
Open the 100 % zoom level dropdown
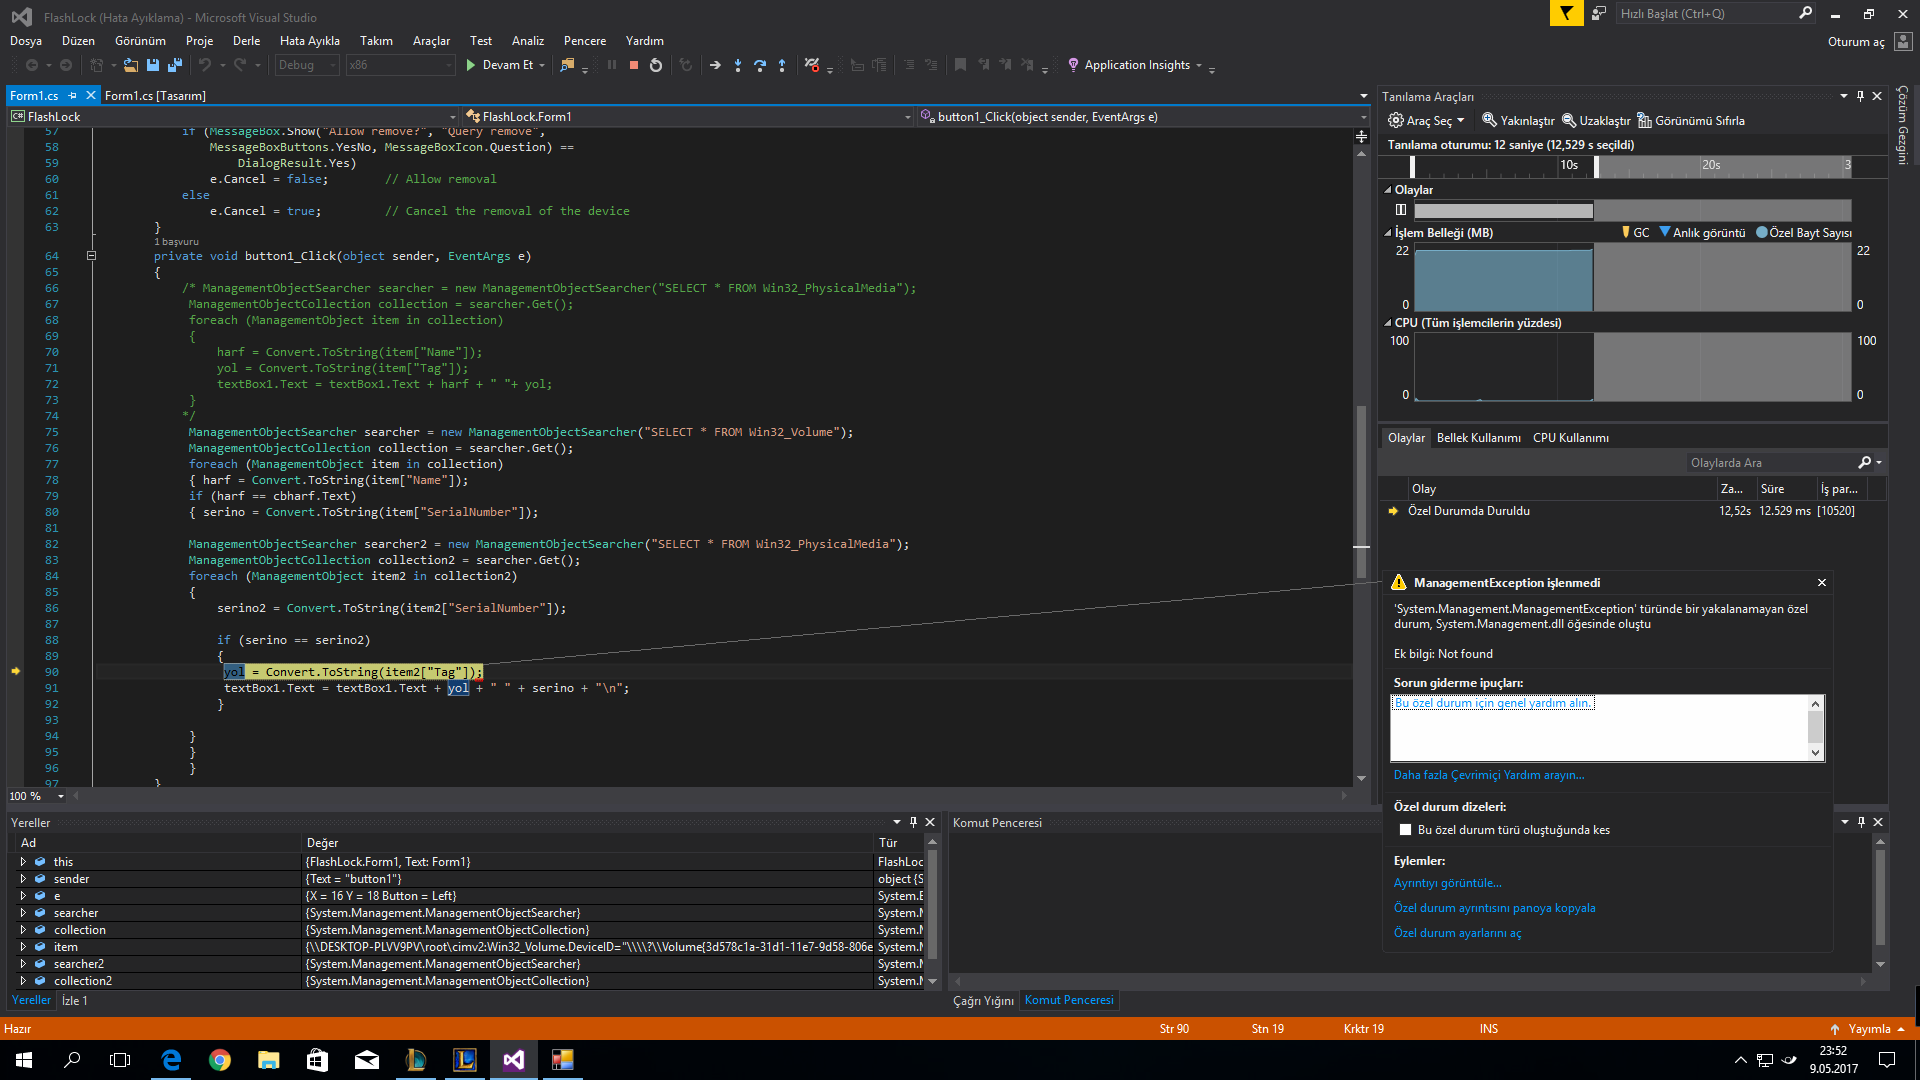coord(61,797)
